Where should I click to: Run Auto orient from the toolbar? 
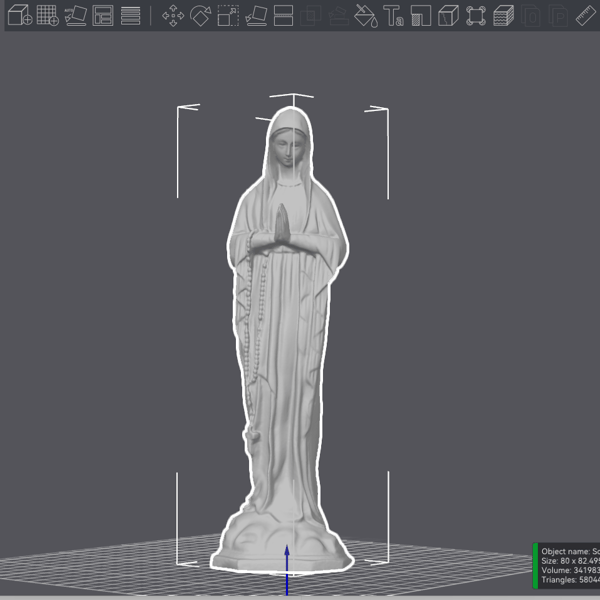tap(75, 15)
